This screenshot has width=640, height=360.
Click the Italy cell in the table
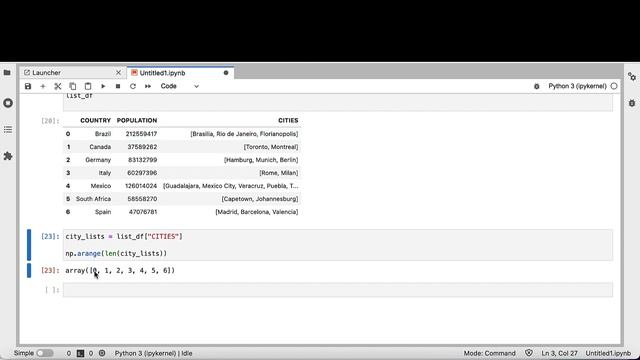105,173
